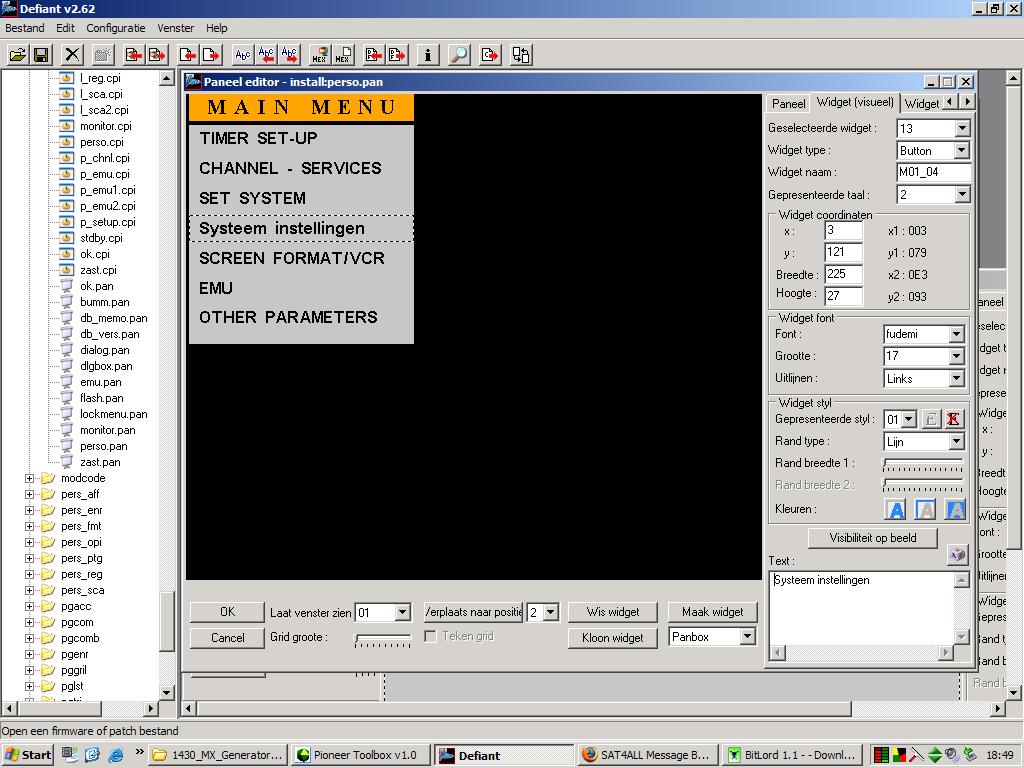Click the DF page left-arrow icon
Screen dimensions: 1024x768
tap(374, 55)
